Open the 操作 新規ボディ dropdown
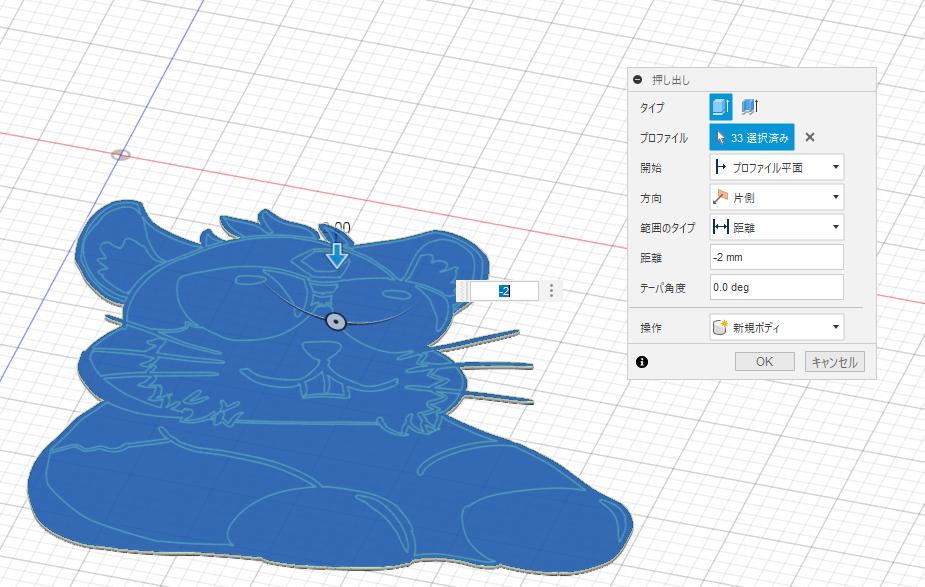This screenshot has width=925, height=587. click(776, 327)
